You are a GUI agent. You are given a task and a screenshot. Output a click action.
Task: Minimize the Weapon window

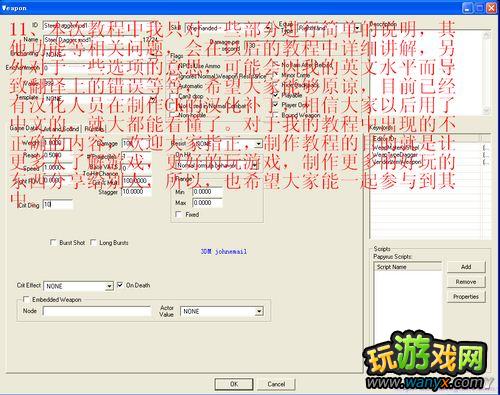pos(467,8)
